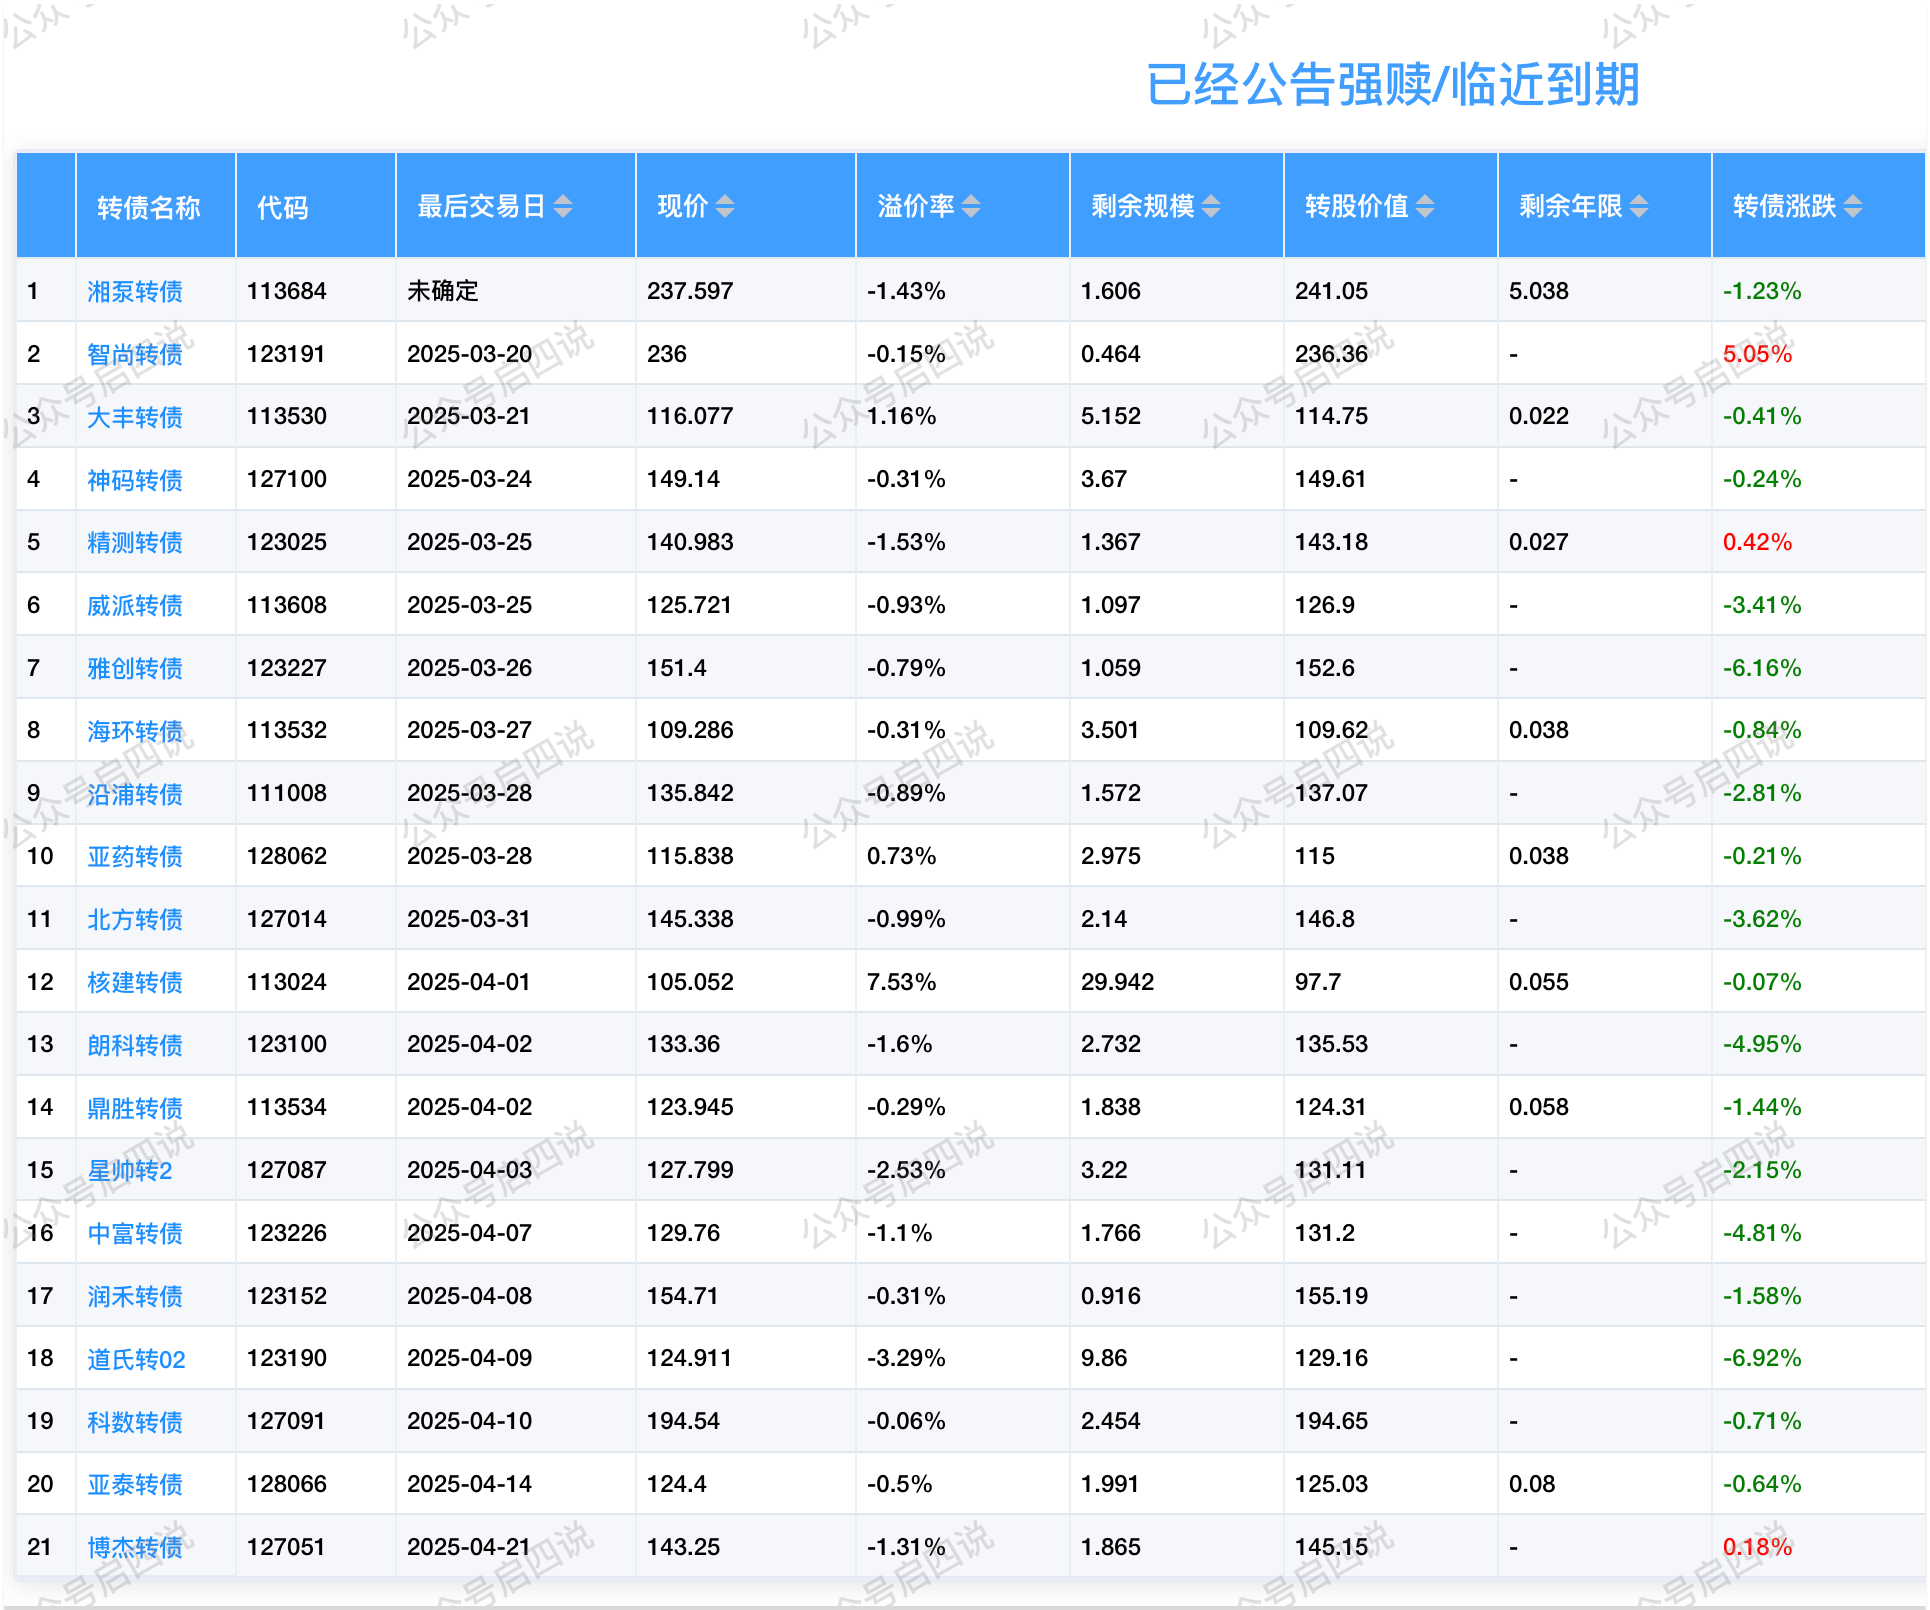Click 博杰转债 in last row

[135, 1547]
